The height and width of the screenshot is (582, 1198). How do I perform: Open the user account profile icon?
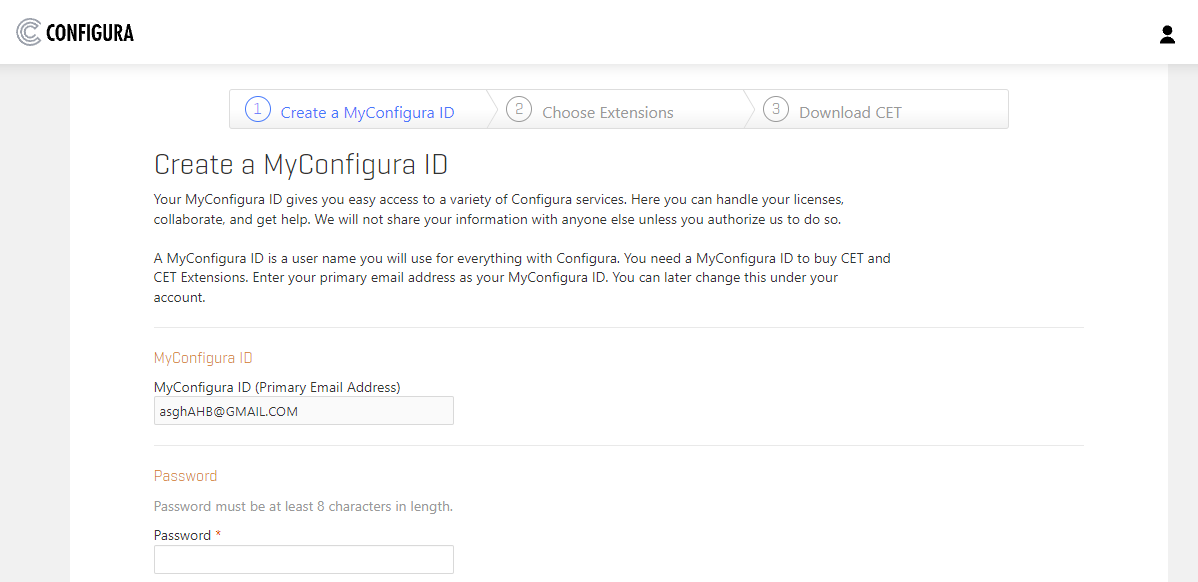coord(1167,34)
